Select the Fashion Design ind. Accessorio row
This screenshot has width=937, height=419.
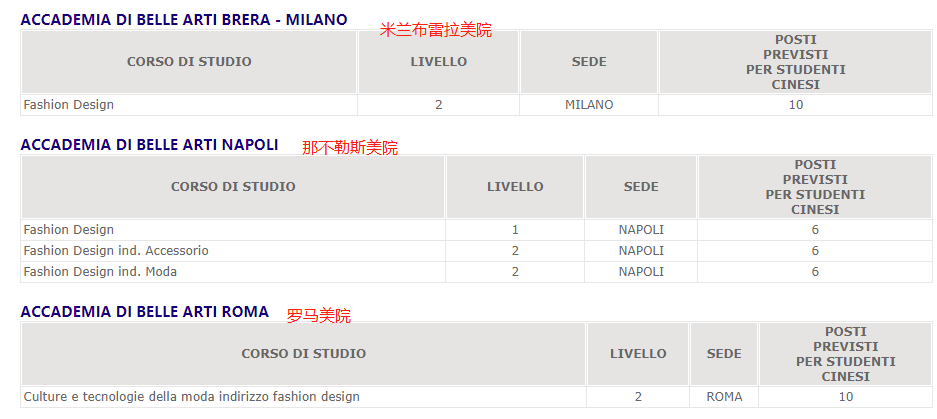point(116,250)
